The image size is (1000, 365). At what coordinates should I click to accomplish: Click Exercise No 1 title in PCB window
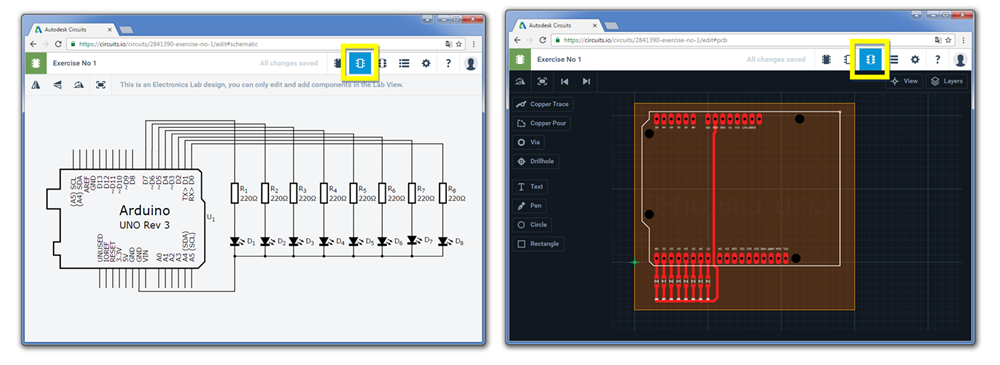(x=559, y=59)
